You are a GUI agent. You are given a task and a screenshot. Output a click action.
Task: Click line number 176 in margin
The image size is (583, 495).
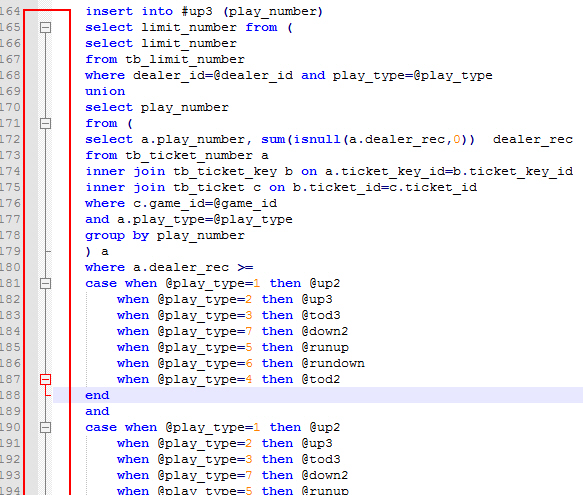(x=10, y=203)
